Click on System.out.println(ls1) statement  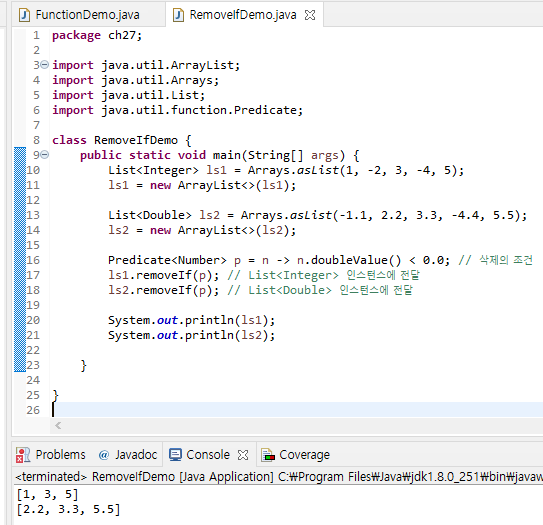[192, 320]
